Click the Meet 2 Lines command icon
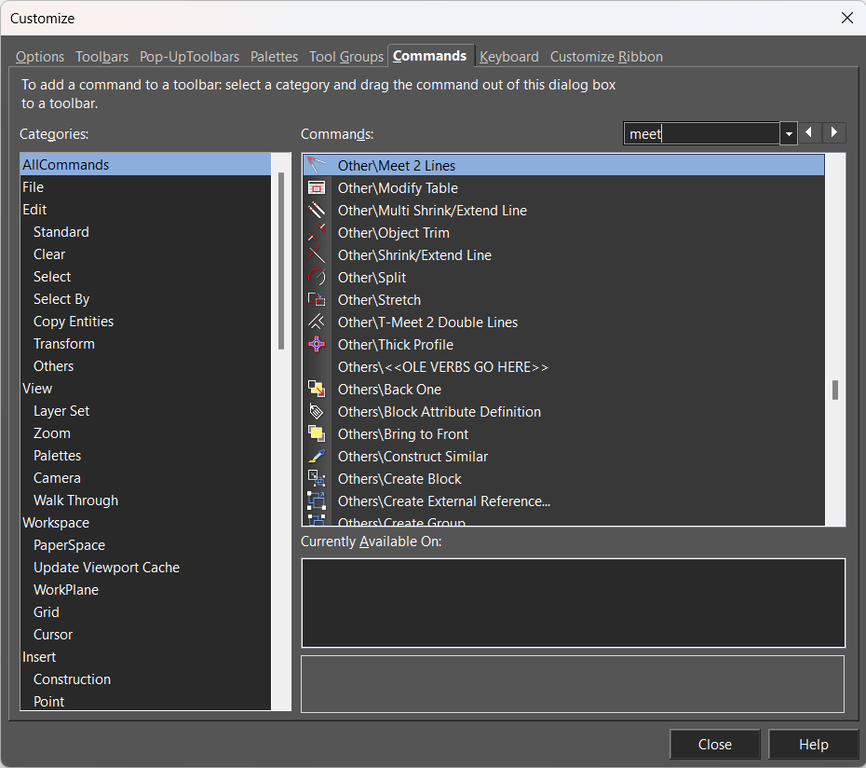This screenshot has width=866, height=768. tap(317, 165)
